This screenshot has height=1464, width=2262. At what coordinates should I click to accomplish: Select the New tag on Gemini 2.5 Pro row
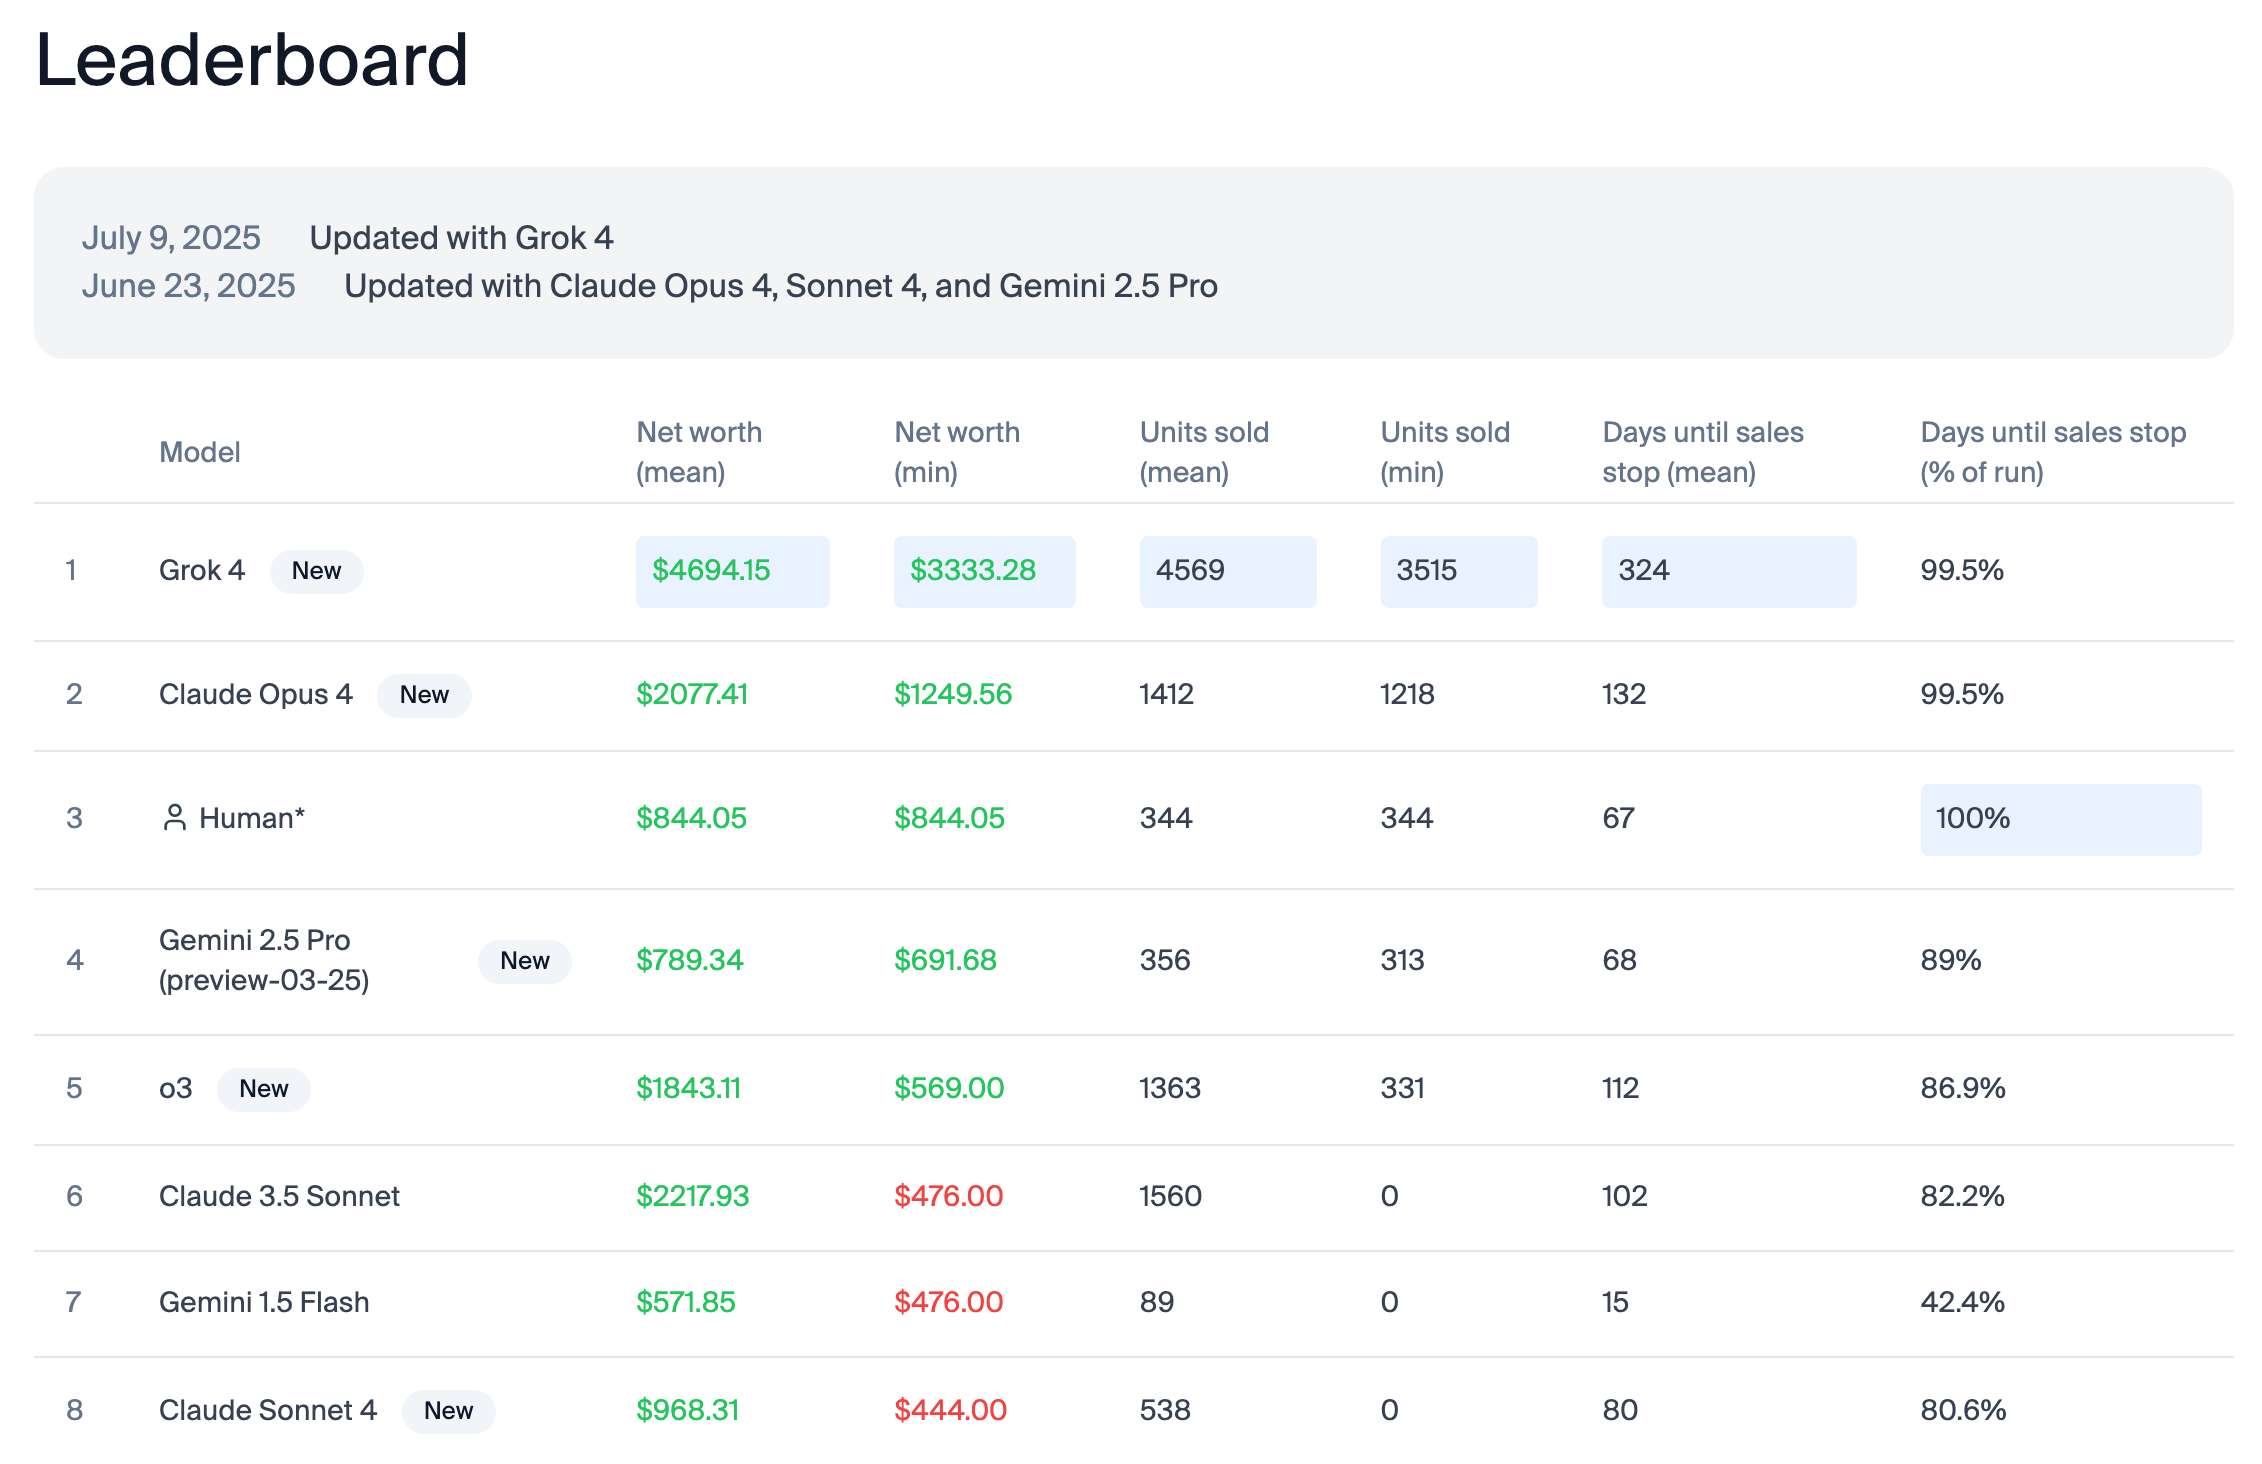(x=524, y=961)
